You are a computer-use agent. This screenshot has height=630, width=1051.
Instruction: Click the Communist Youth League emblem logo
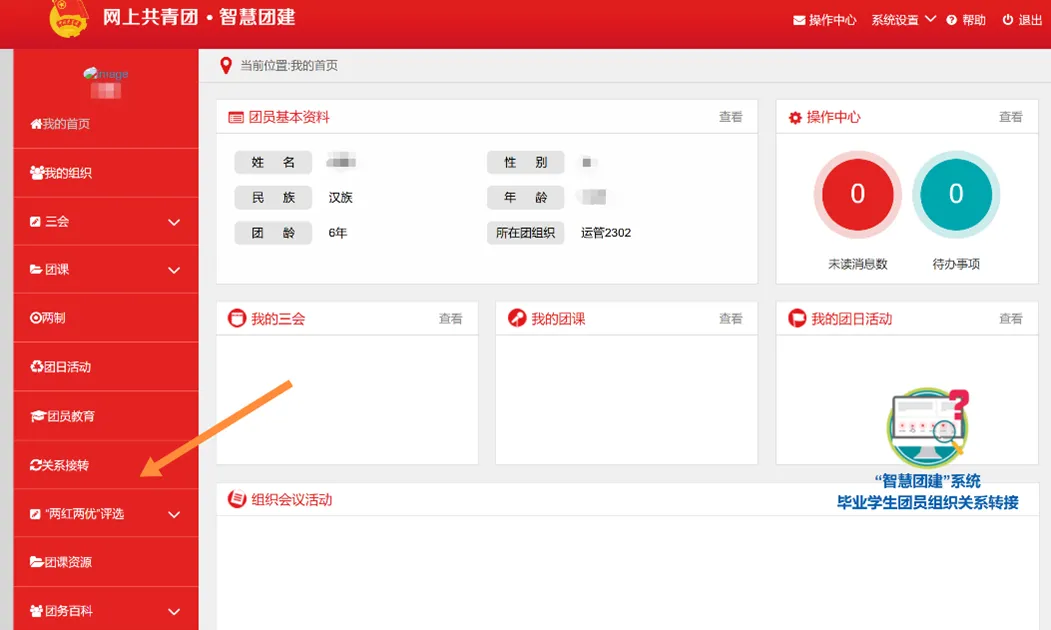point(69,19)
